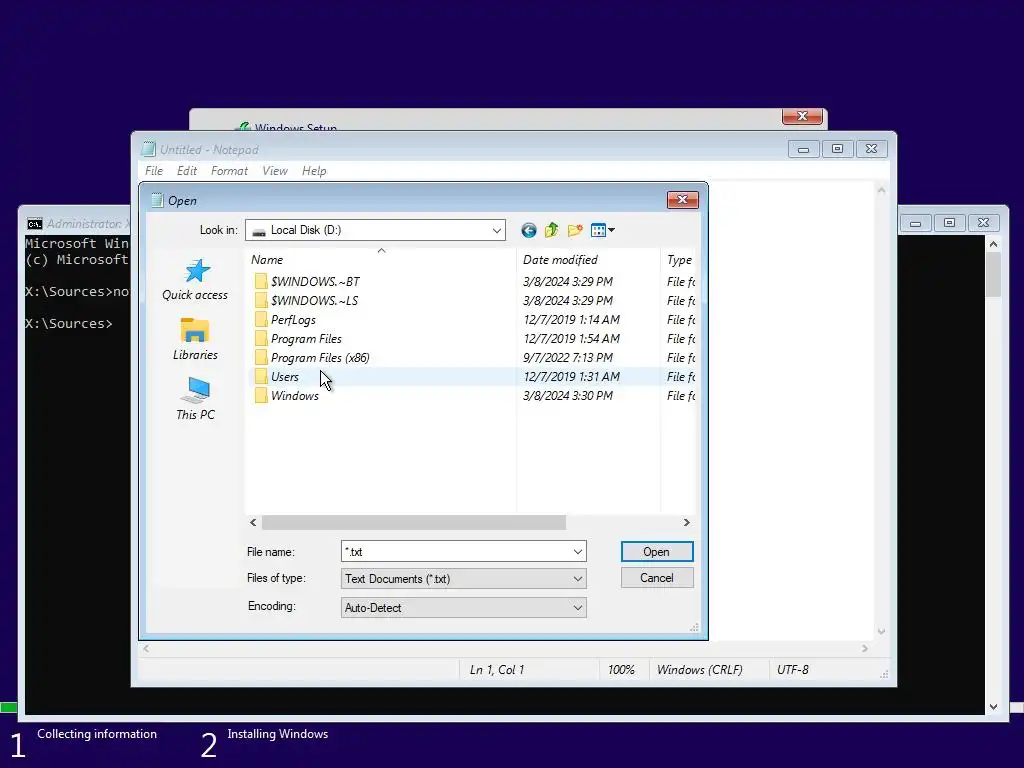Expand the Look in drive dropdown
This screenshot has width=1024, height=768.
(496, 230)
